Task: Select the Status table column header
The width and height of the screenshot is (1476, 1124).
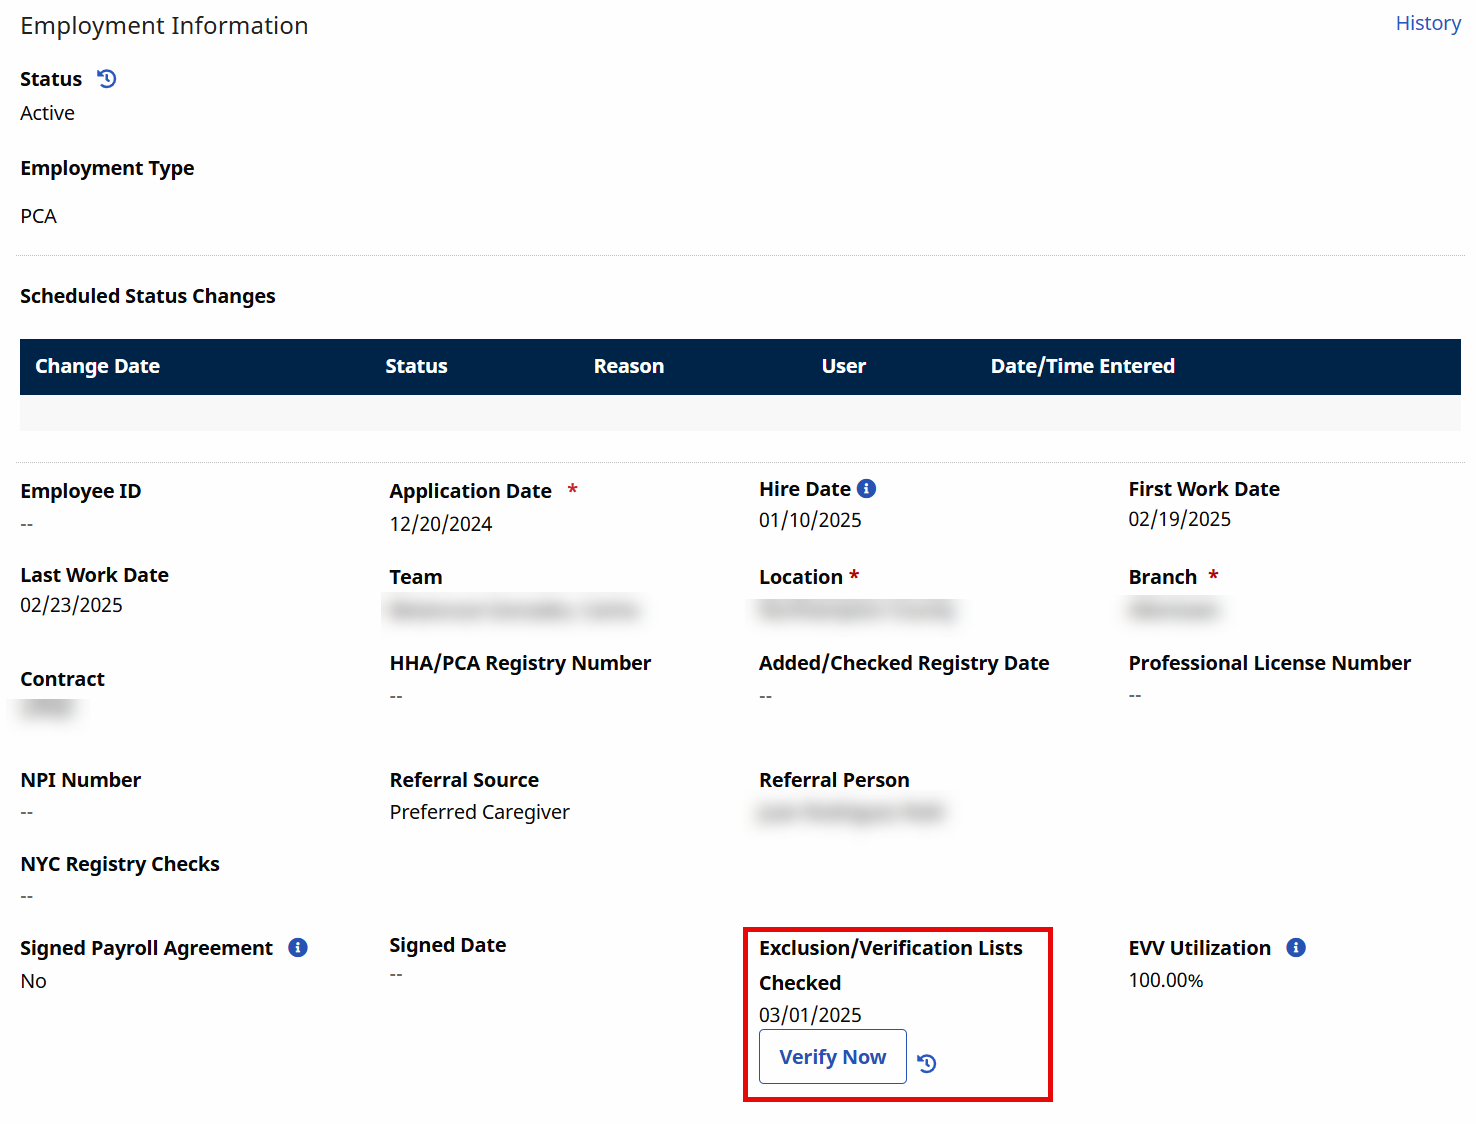Action: 416,367
